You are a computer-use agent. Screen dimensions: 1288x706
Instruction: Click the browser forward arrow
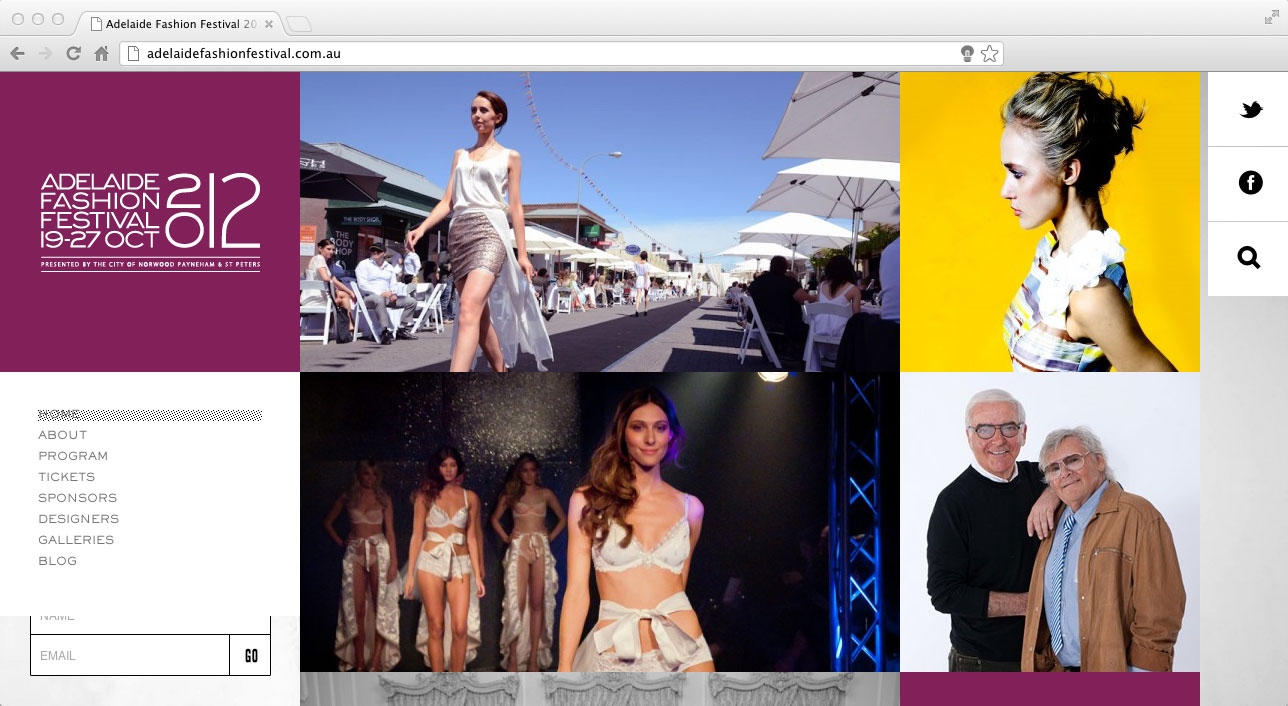(x=45, y=54)
